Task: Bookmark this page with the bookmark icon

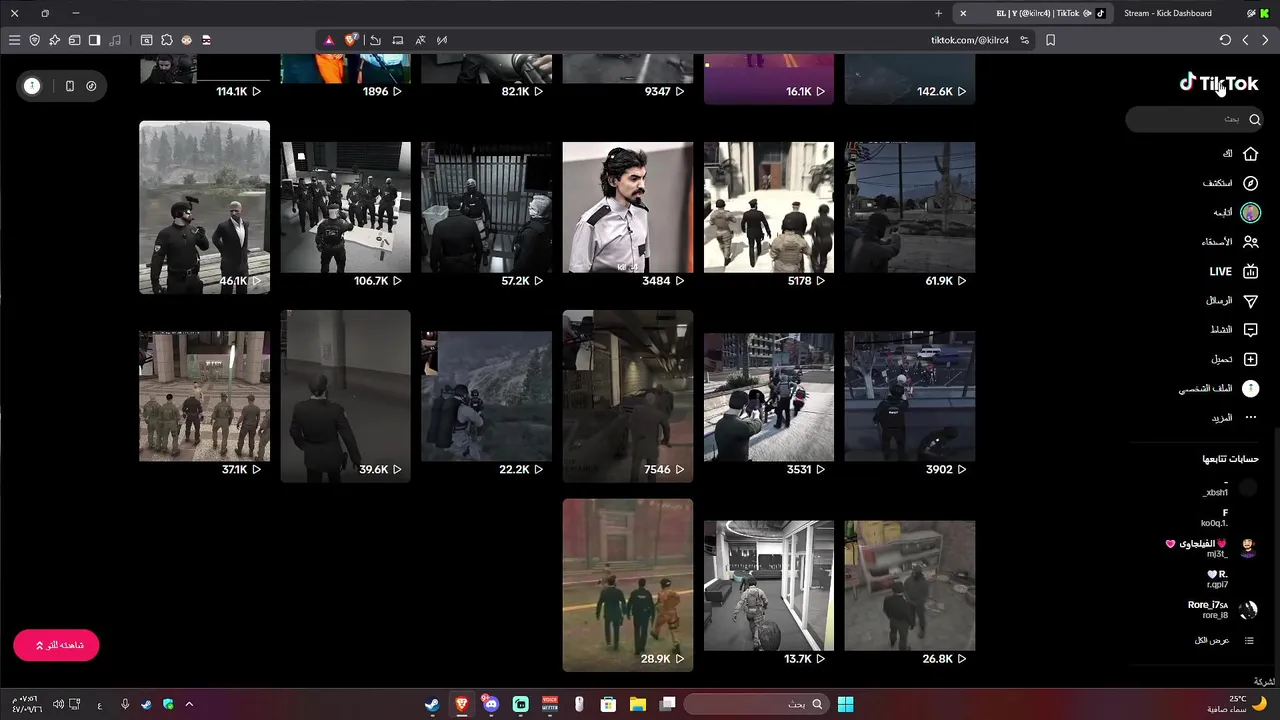Action: 1050,40
